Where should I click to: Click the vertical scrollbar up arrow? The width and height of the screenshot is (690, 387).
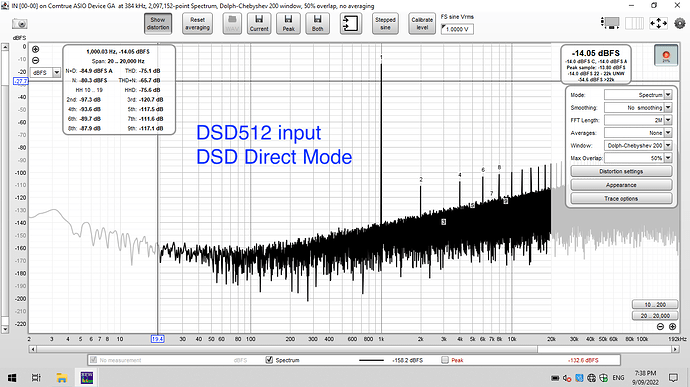(x=5, y=47)
